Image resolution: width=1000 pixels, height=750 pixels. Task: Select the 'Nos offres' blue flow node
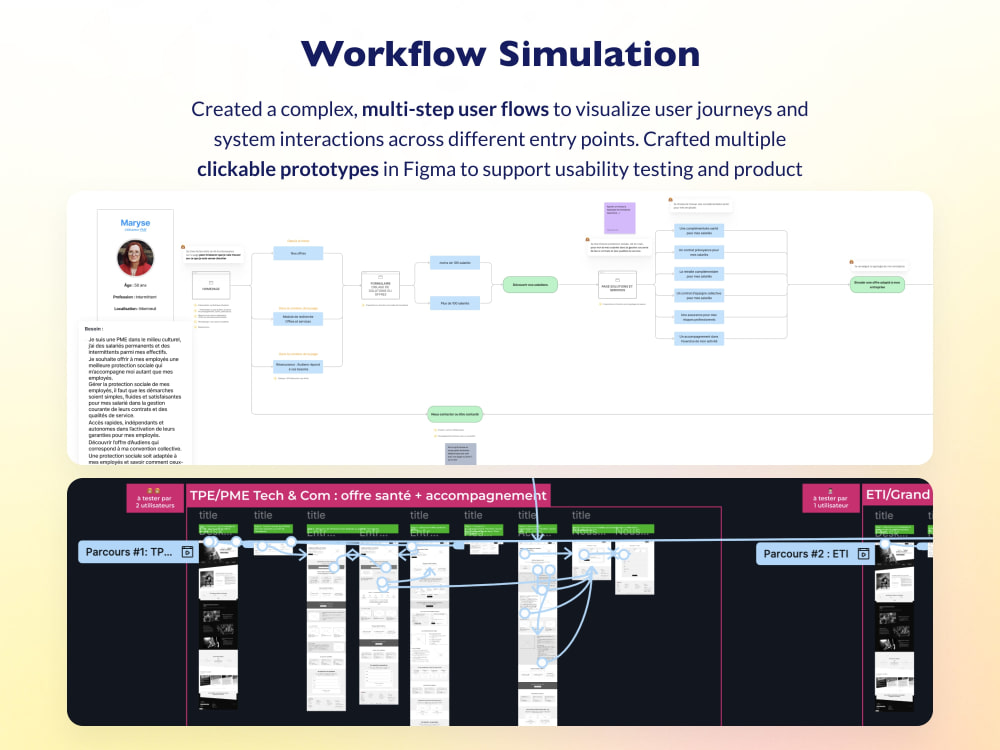tap(298, 253)
